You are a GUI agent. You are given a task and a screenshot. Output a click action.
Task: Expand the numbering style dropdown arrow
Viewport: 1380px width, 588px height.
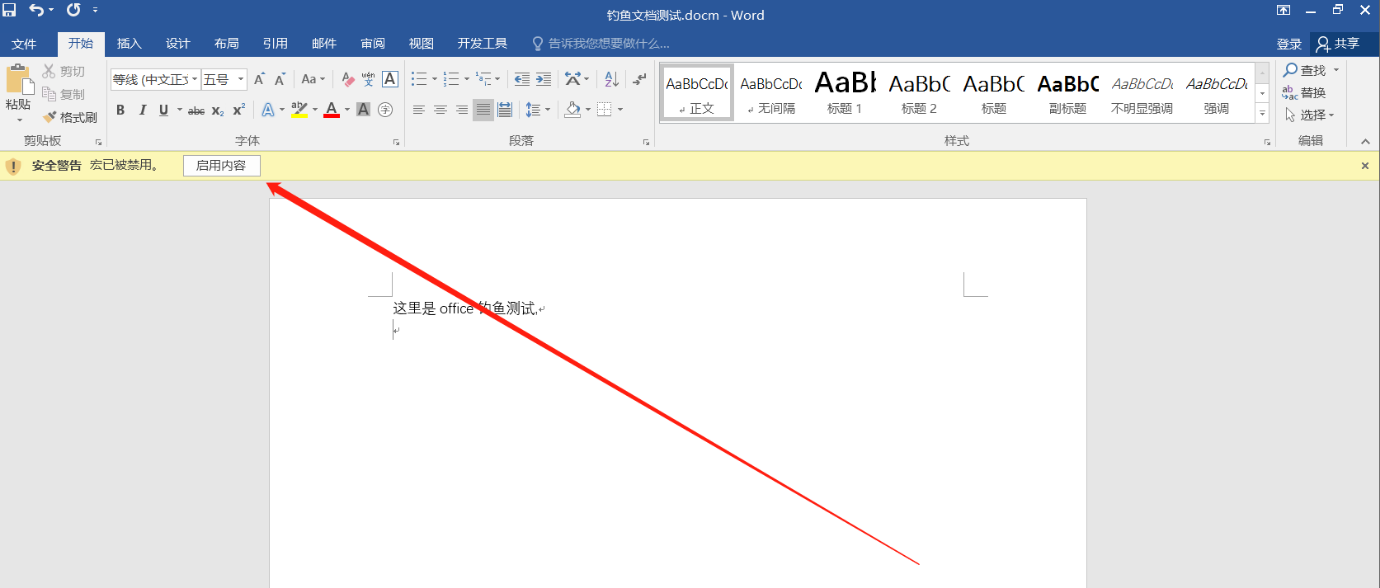467,79
